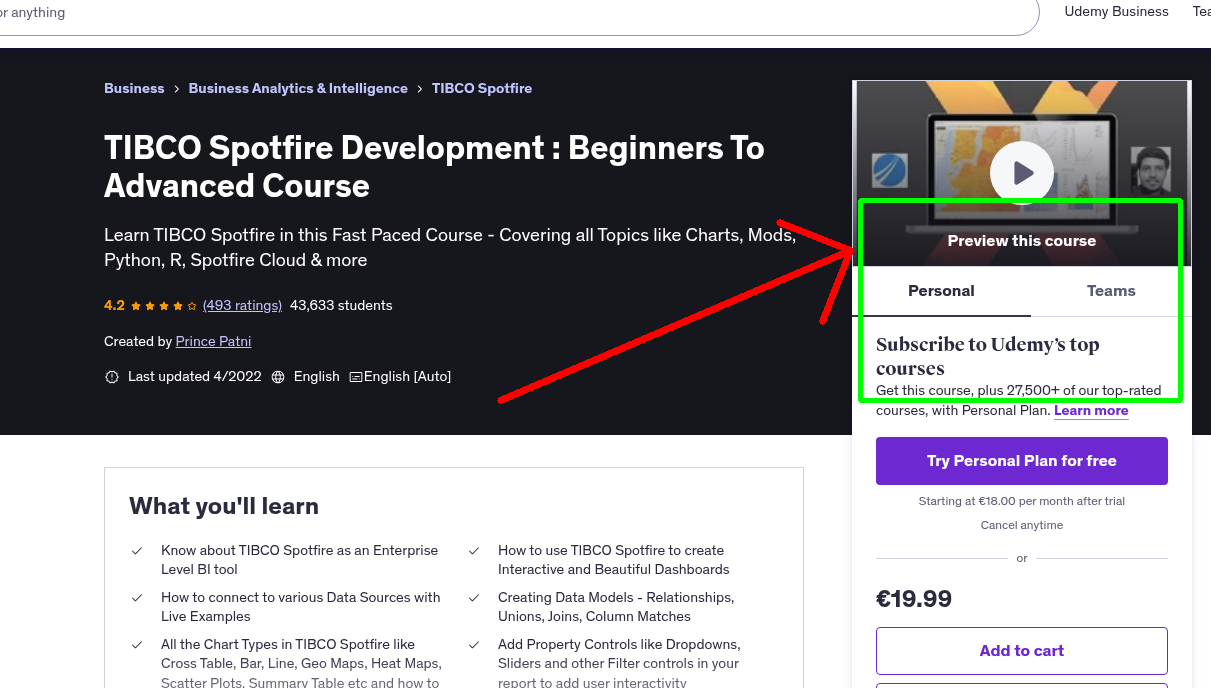Click the globe icon next to English
The image size is (1211, 688).
pos(277,376)
